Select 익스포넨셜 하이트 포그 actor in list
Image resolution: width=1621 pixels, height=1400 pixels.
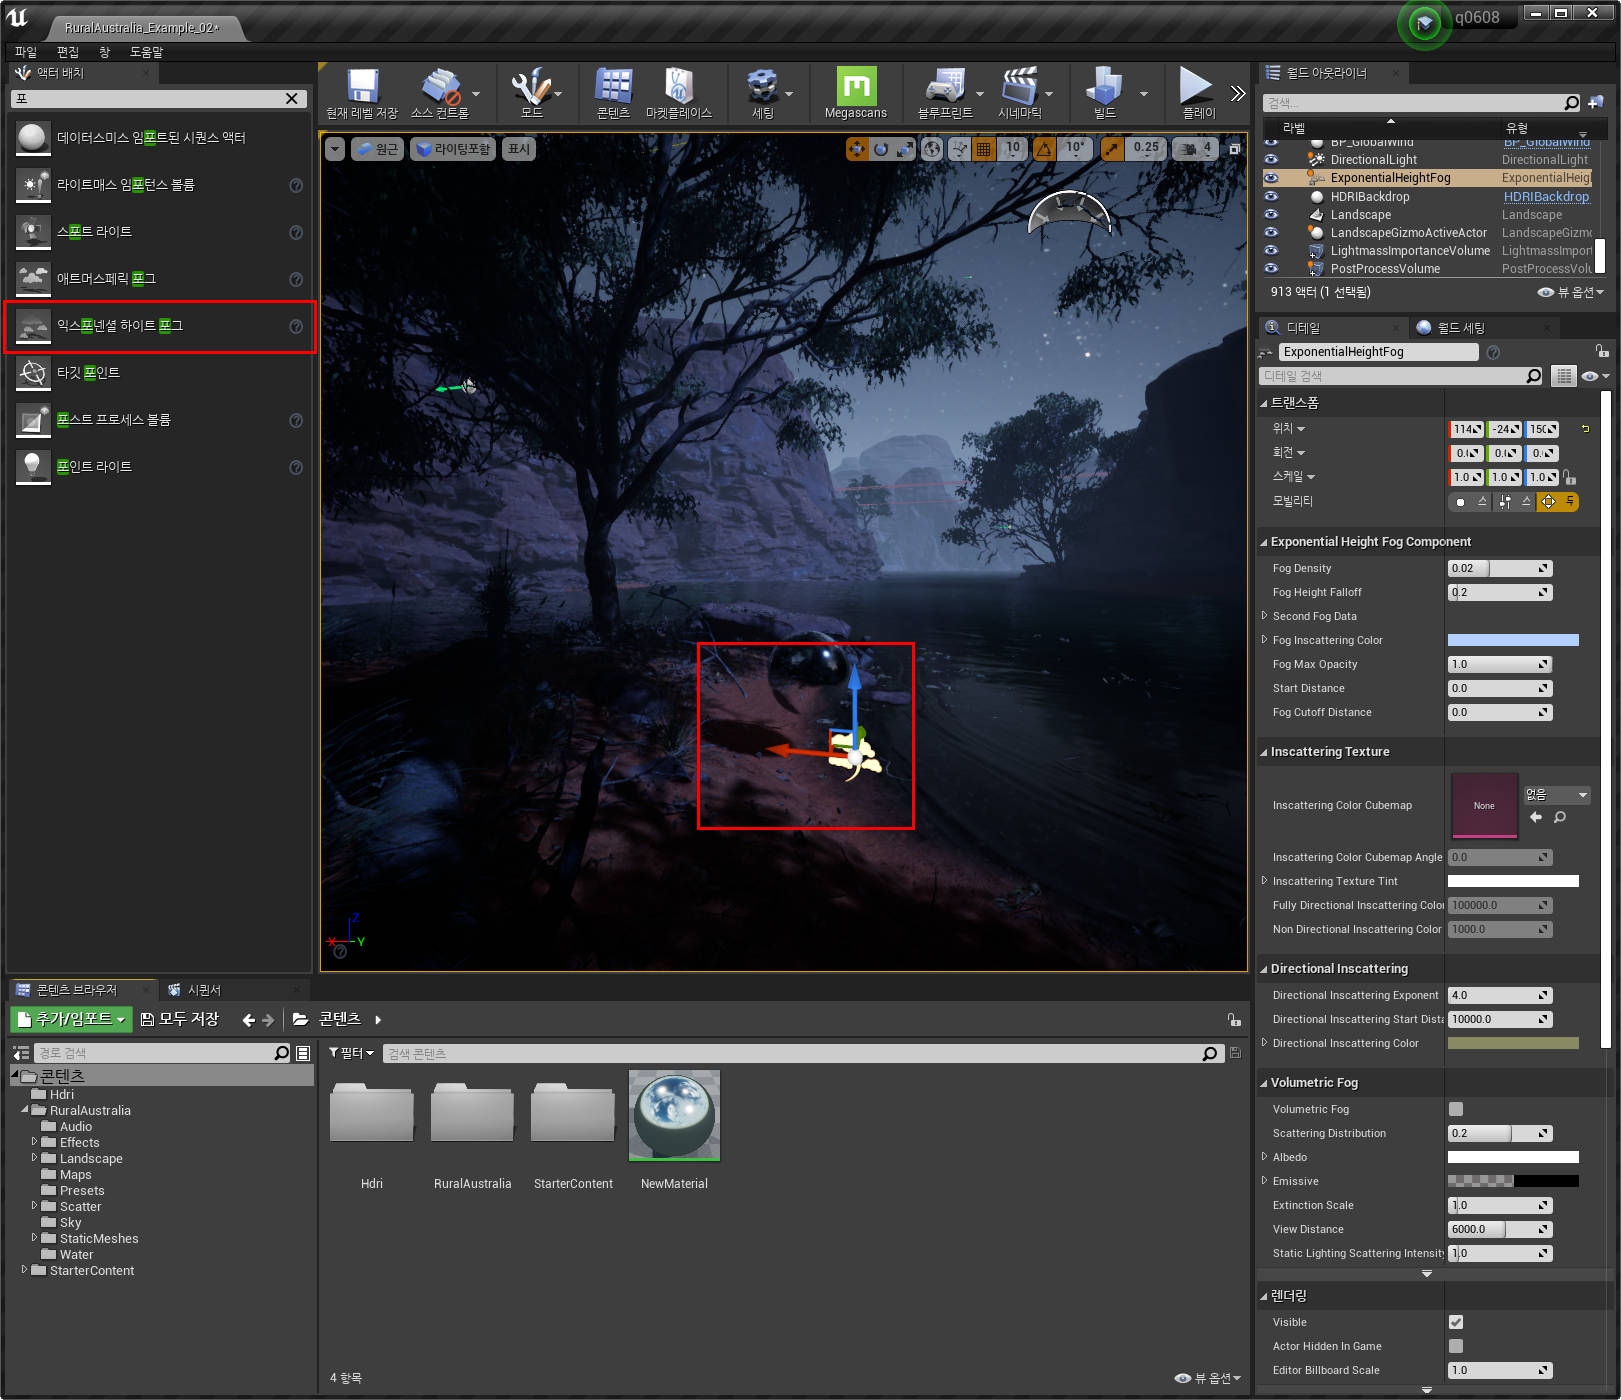[x=160, y=326]
